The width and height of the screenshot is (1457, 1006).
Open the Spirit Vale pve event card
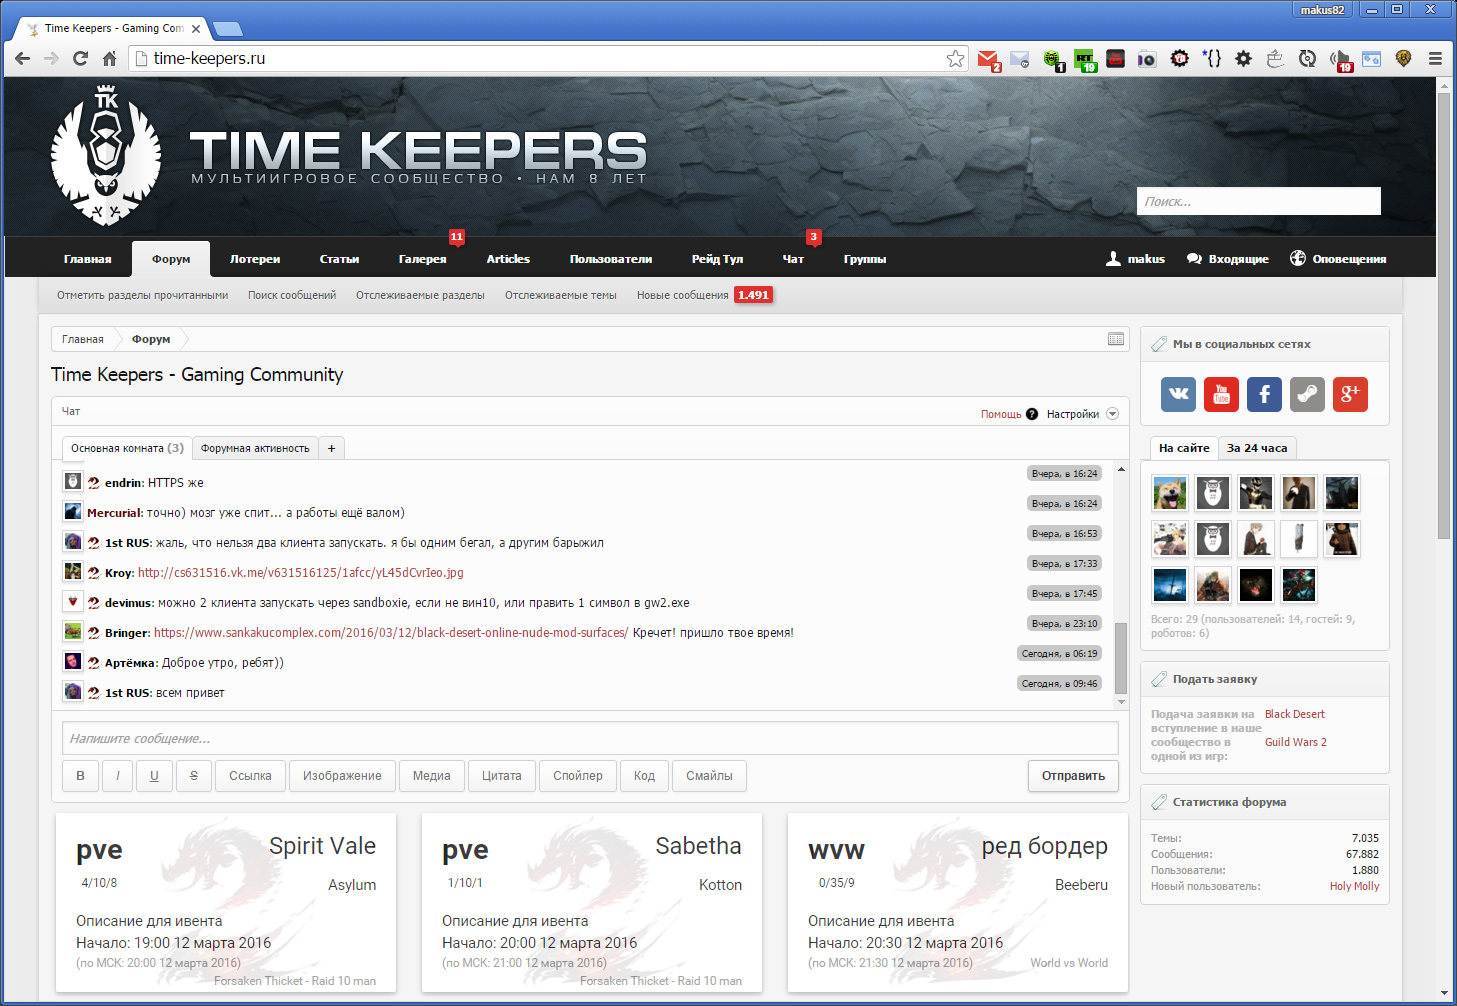pos(226,903)
